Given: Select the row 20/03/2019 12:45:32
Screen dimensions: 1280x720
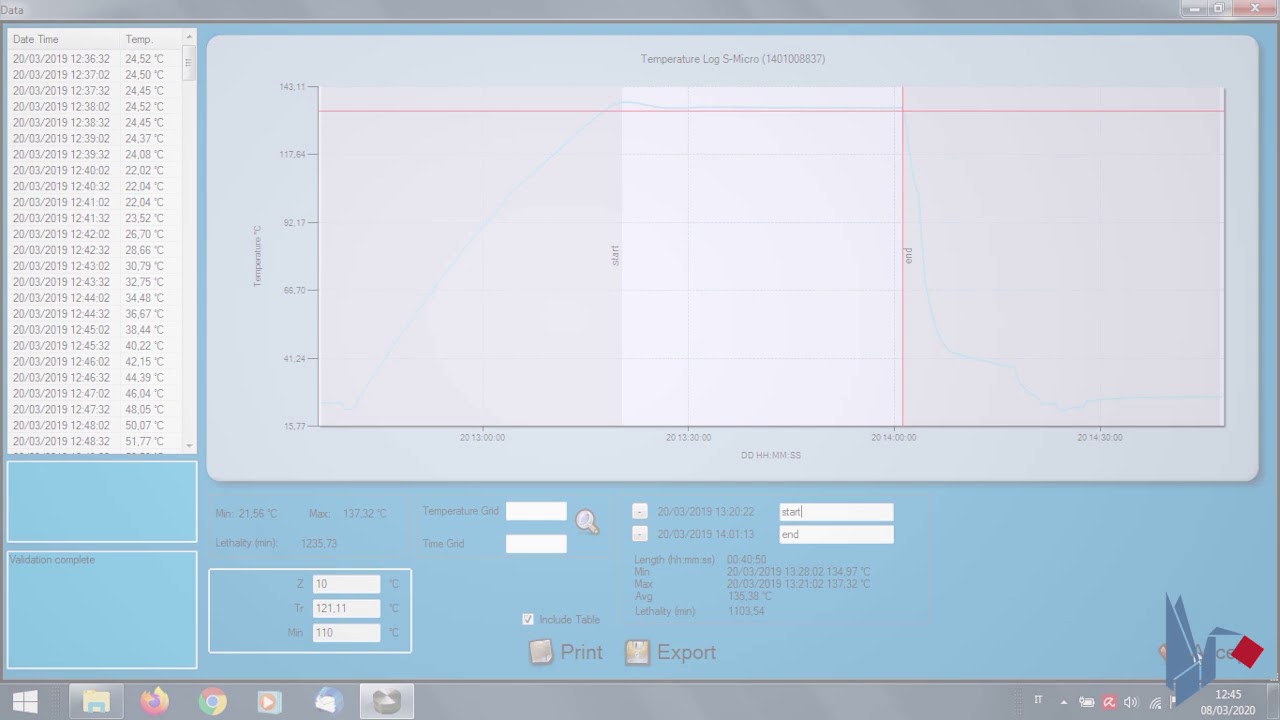Looking at the screenshot, I should coord(95,346).
